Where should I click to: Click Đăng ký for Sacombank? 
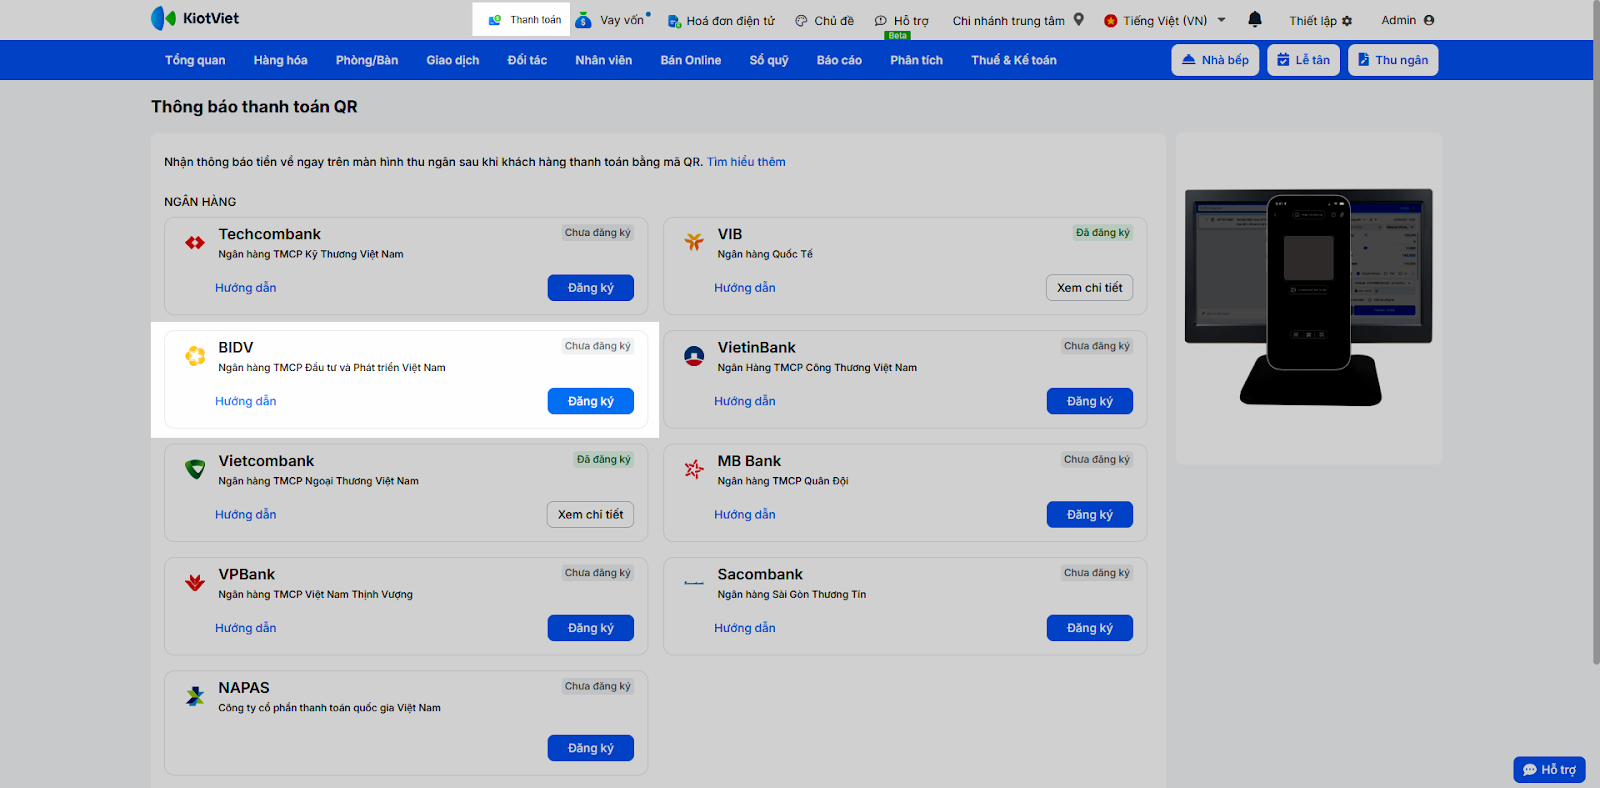pos(1090,628)
